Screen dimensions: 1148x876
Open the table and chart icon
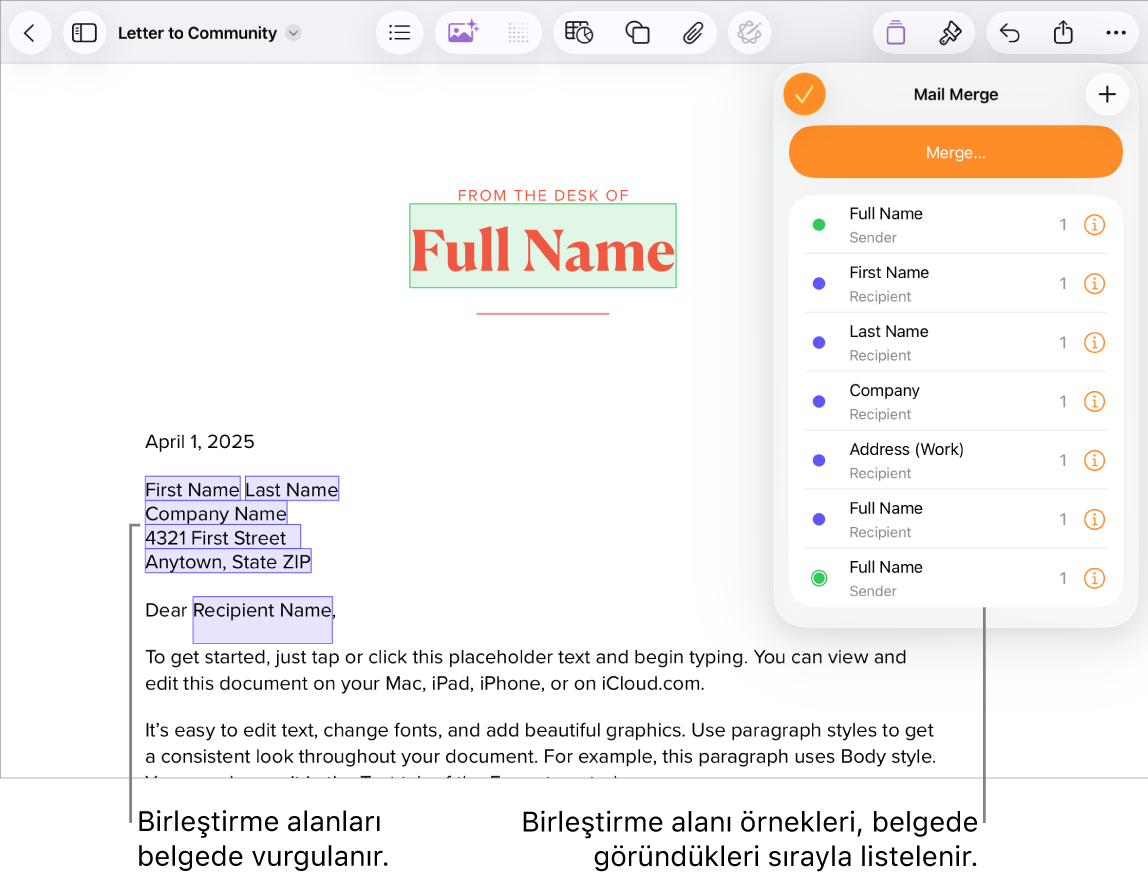(x=579, y=33)
